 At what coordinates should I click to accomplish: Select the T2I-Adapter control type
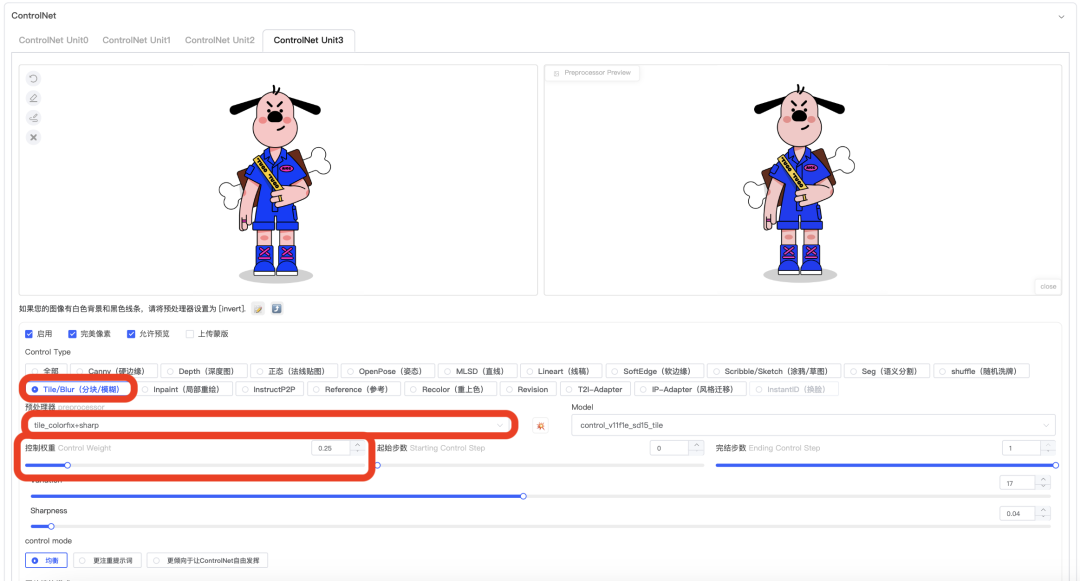coord(596,390)
